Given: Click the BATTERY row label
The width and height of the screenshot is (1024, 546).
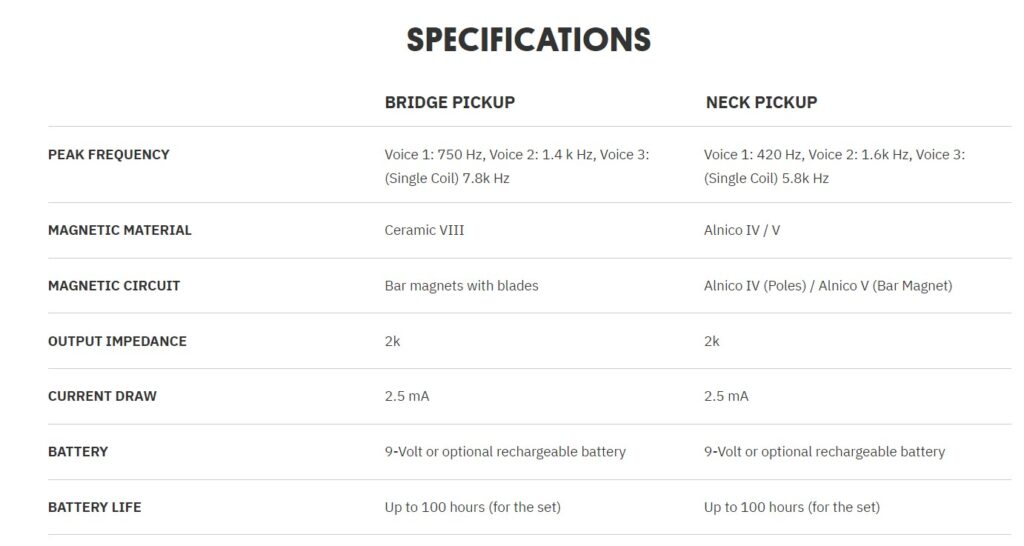Looking at the screenshot, I should (x=78, y=451).
